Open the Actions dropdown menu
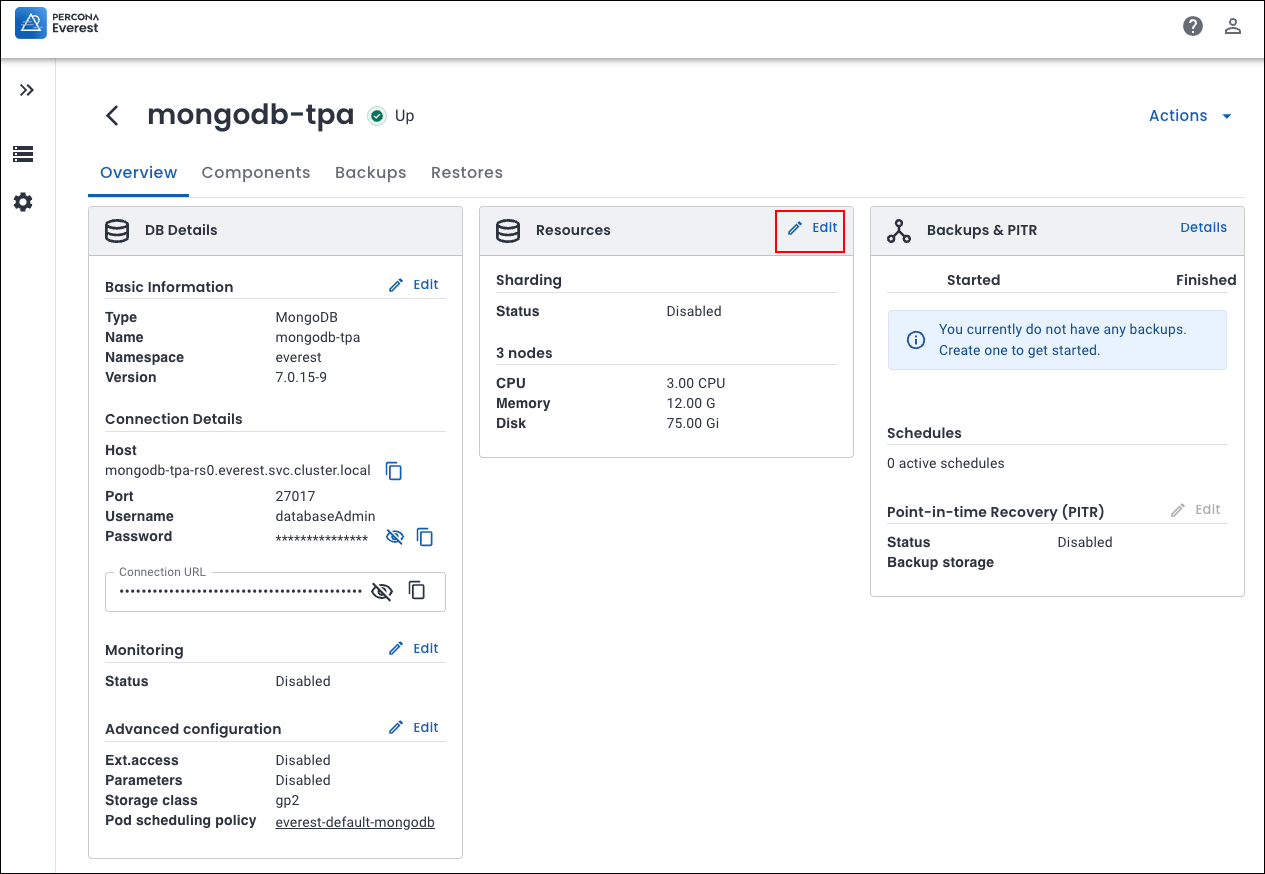 [1190, 116]
